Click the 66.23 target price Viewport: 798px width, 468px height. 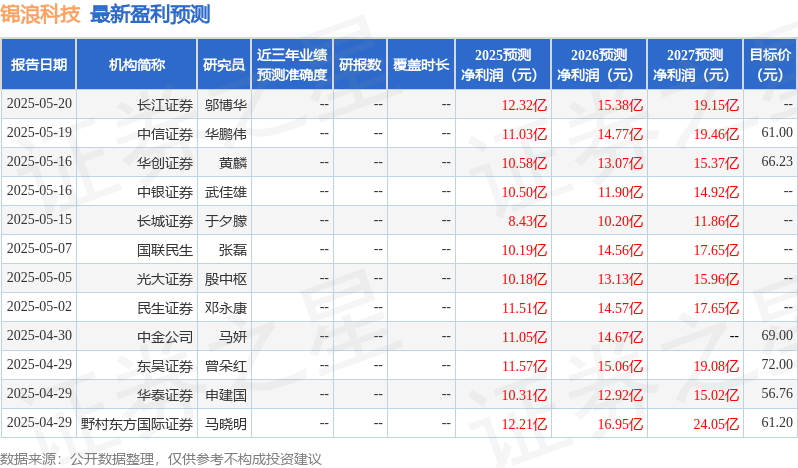(777, 162)
